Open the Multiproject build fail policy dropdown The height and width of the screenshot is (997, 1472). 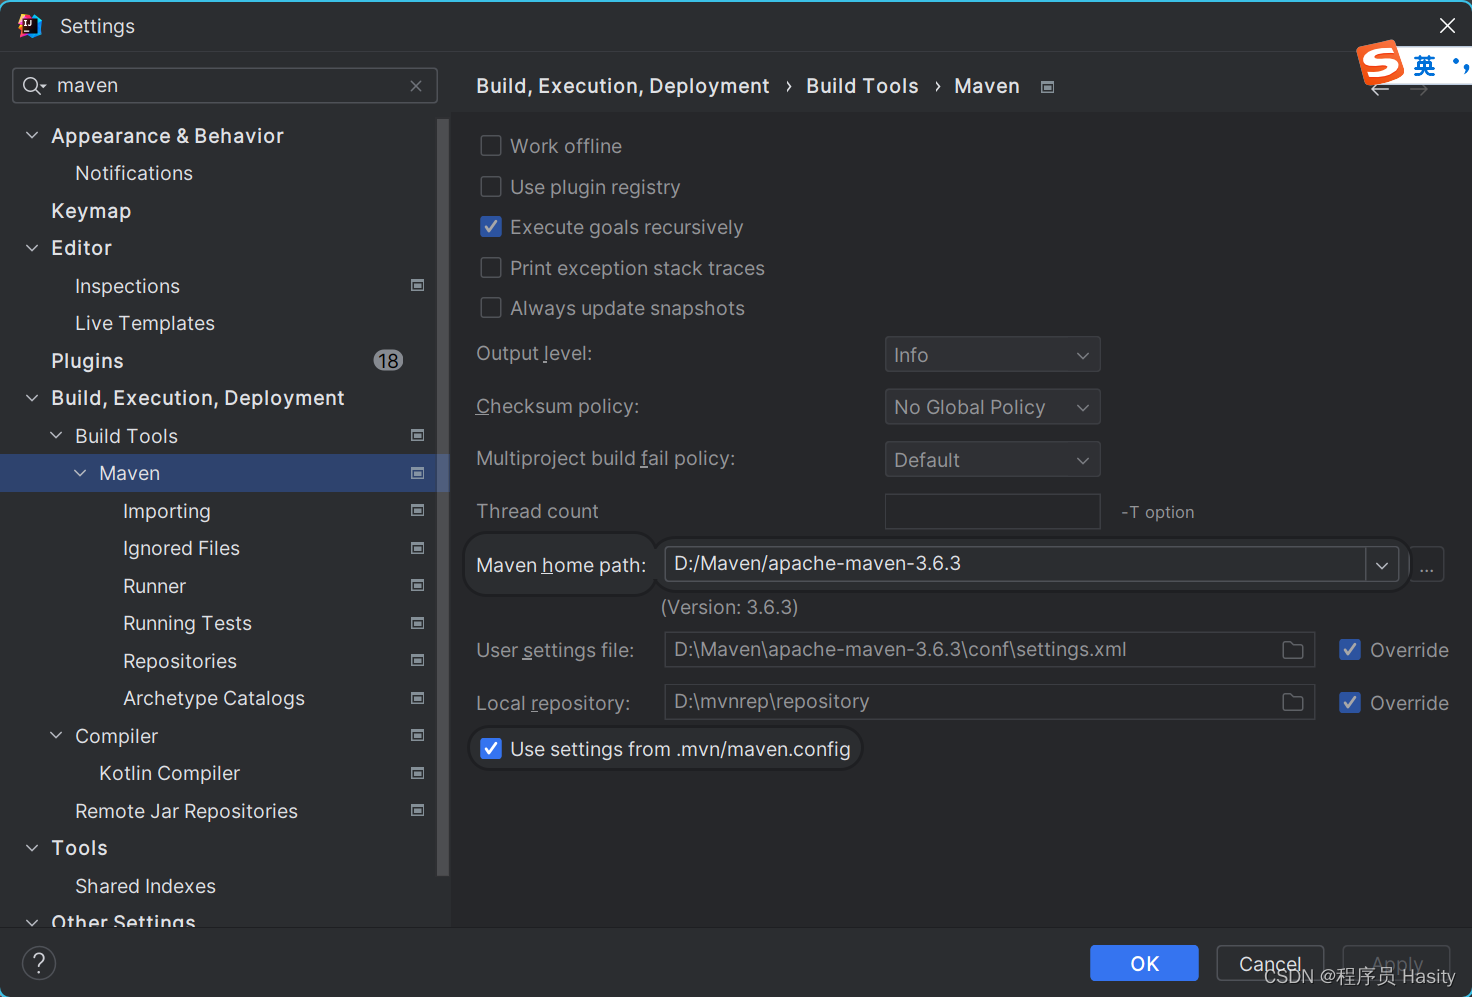coord(992,460)
